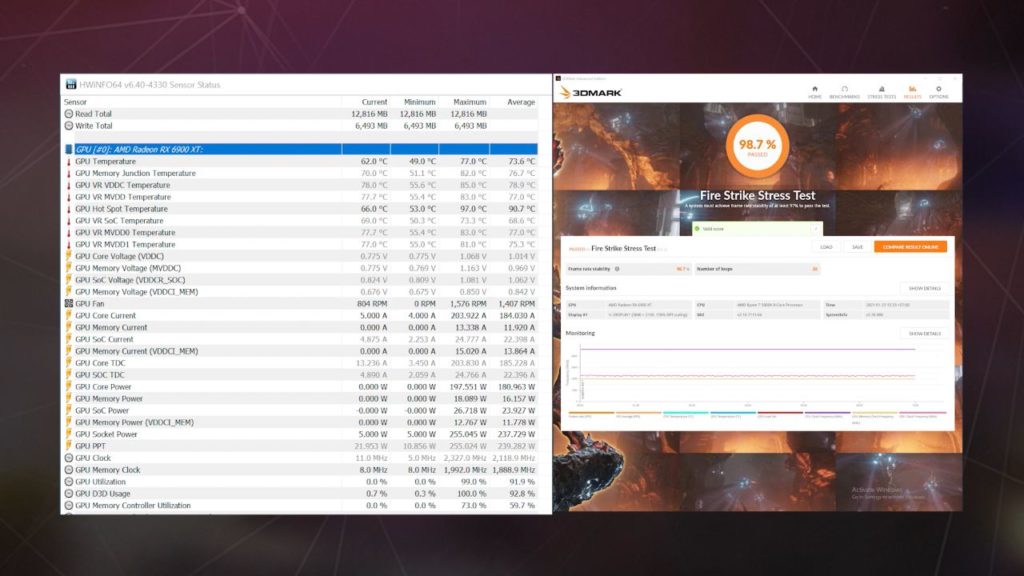Show details for System information

tap(924, 288)
